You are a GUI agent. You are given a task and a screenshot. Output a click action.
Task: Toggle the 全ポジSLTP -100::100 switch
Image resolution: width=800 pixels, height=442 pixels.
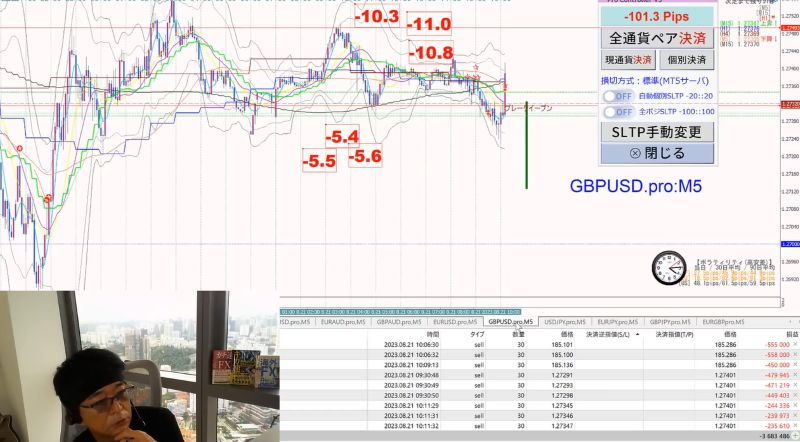[617, 112]
